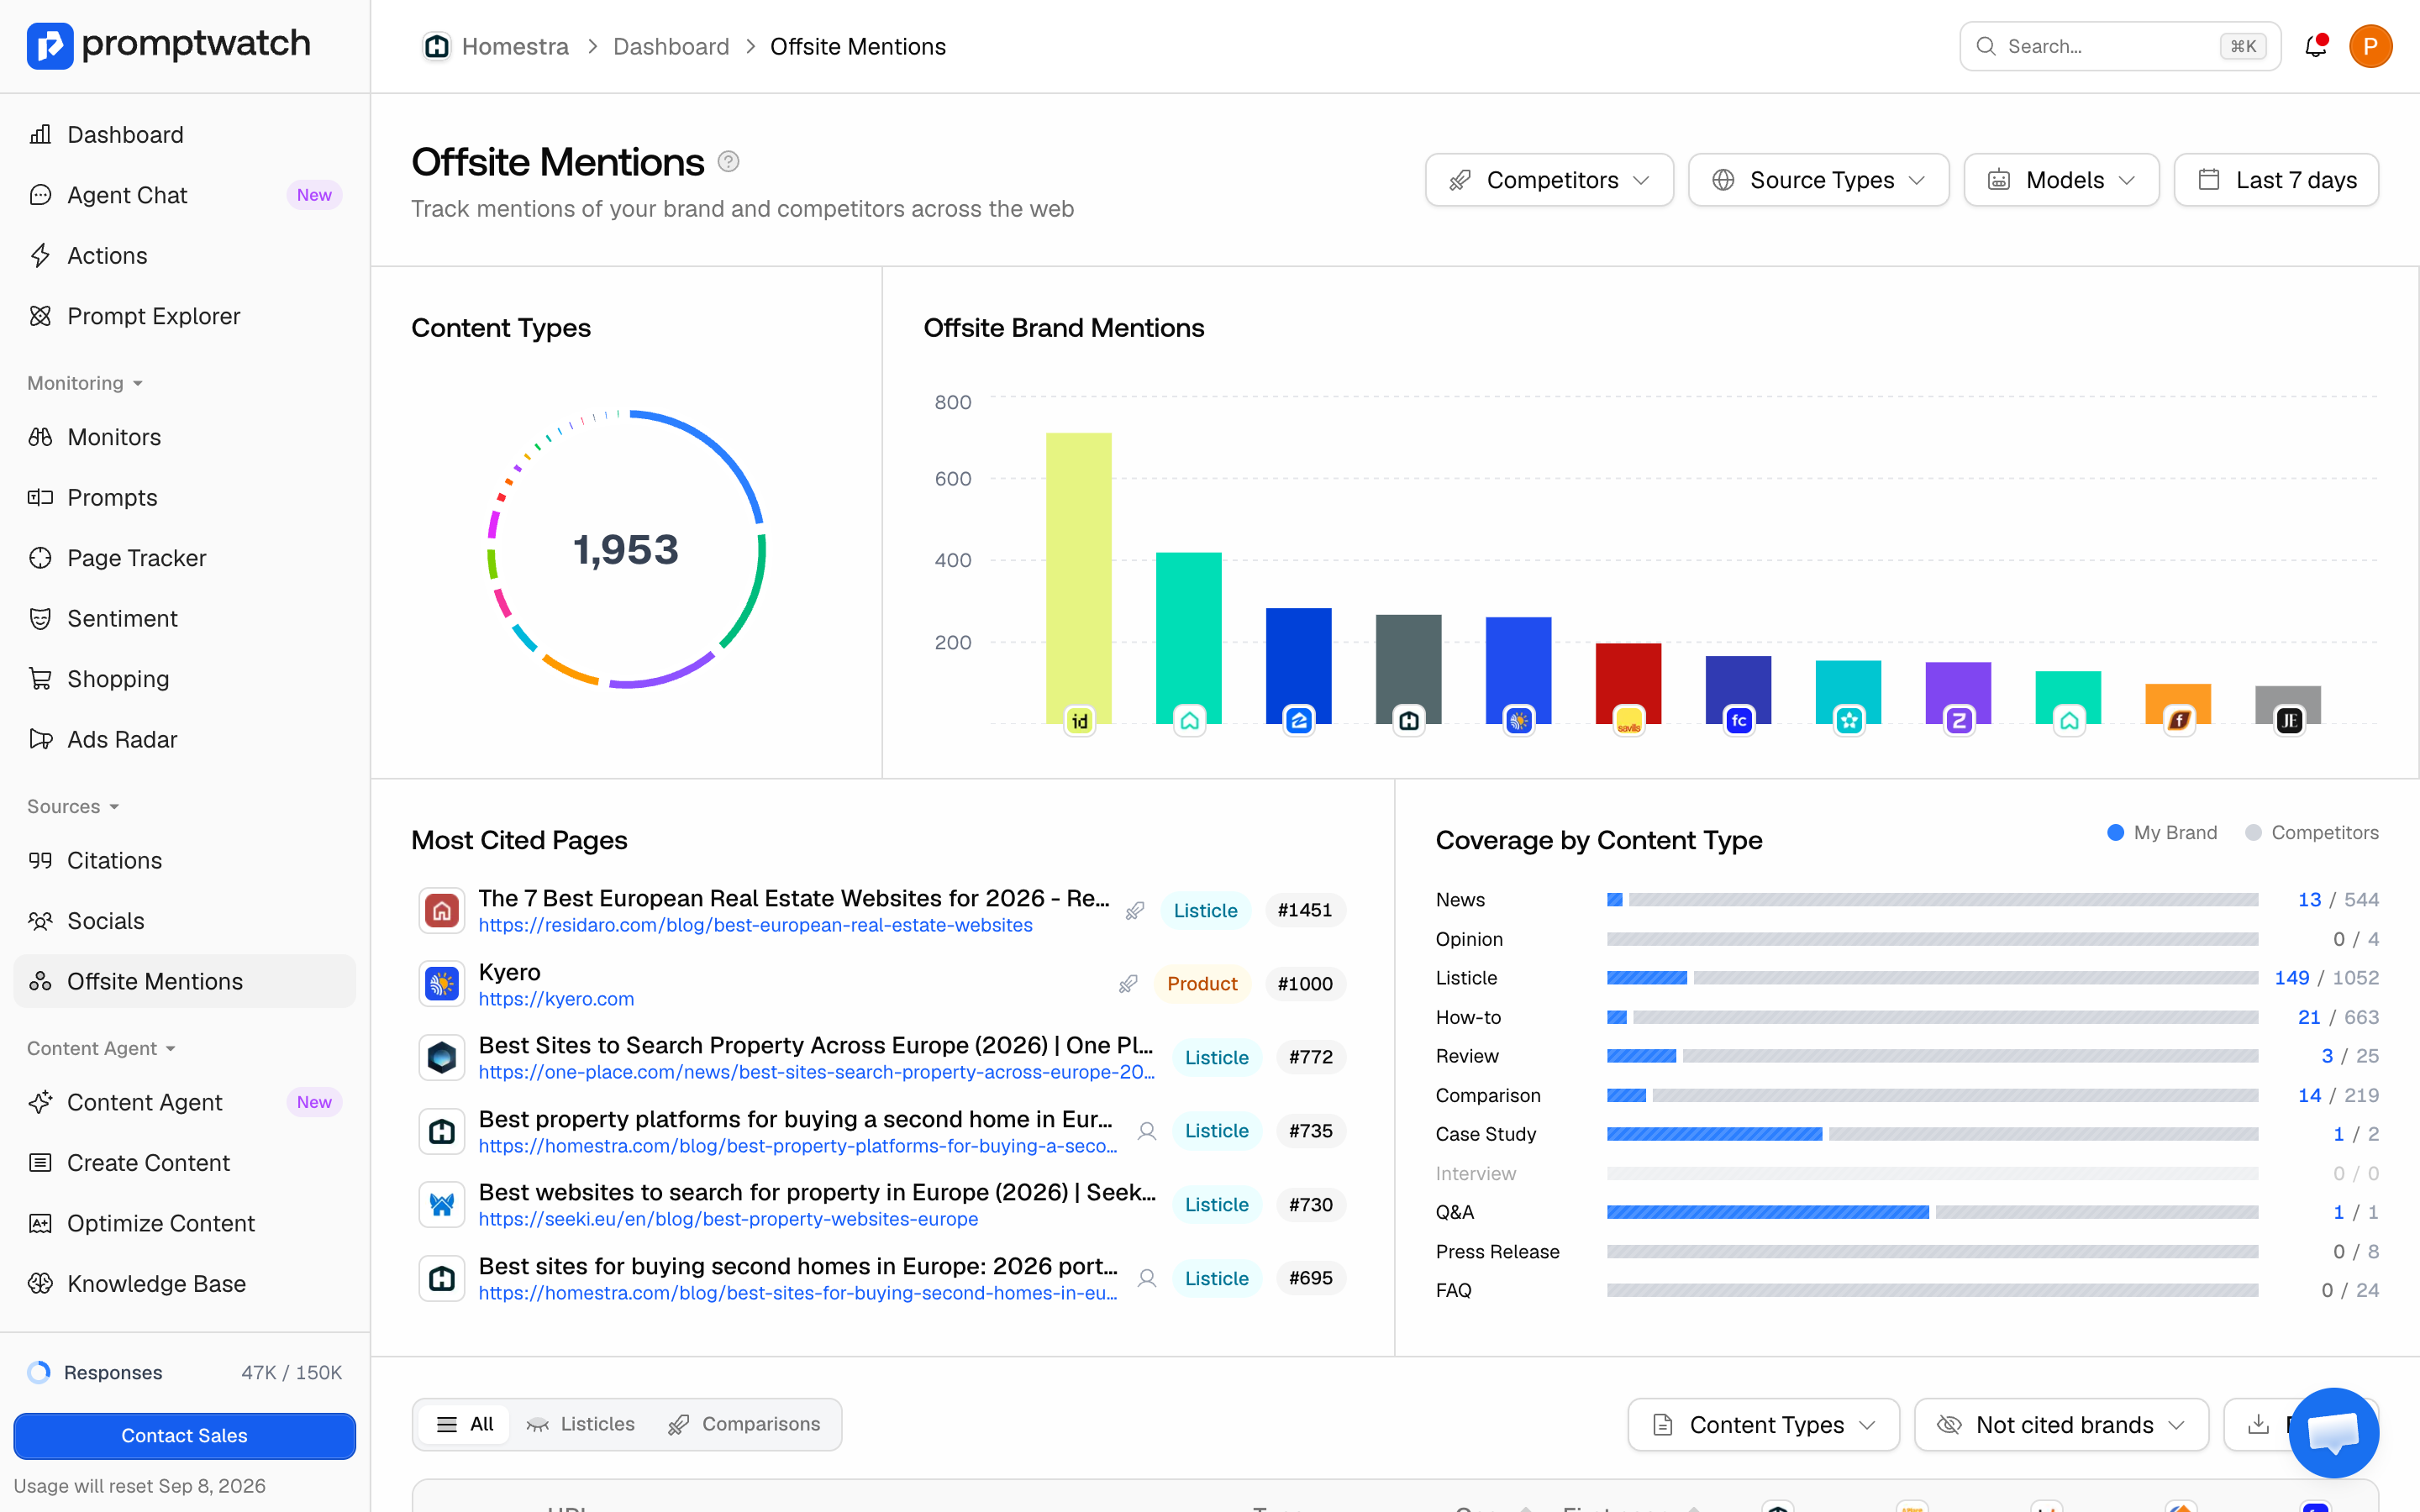
Task: Click Dashboard in the breadcrumb
Action: [x=671, y=46]
